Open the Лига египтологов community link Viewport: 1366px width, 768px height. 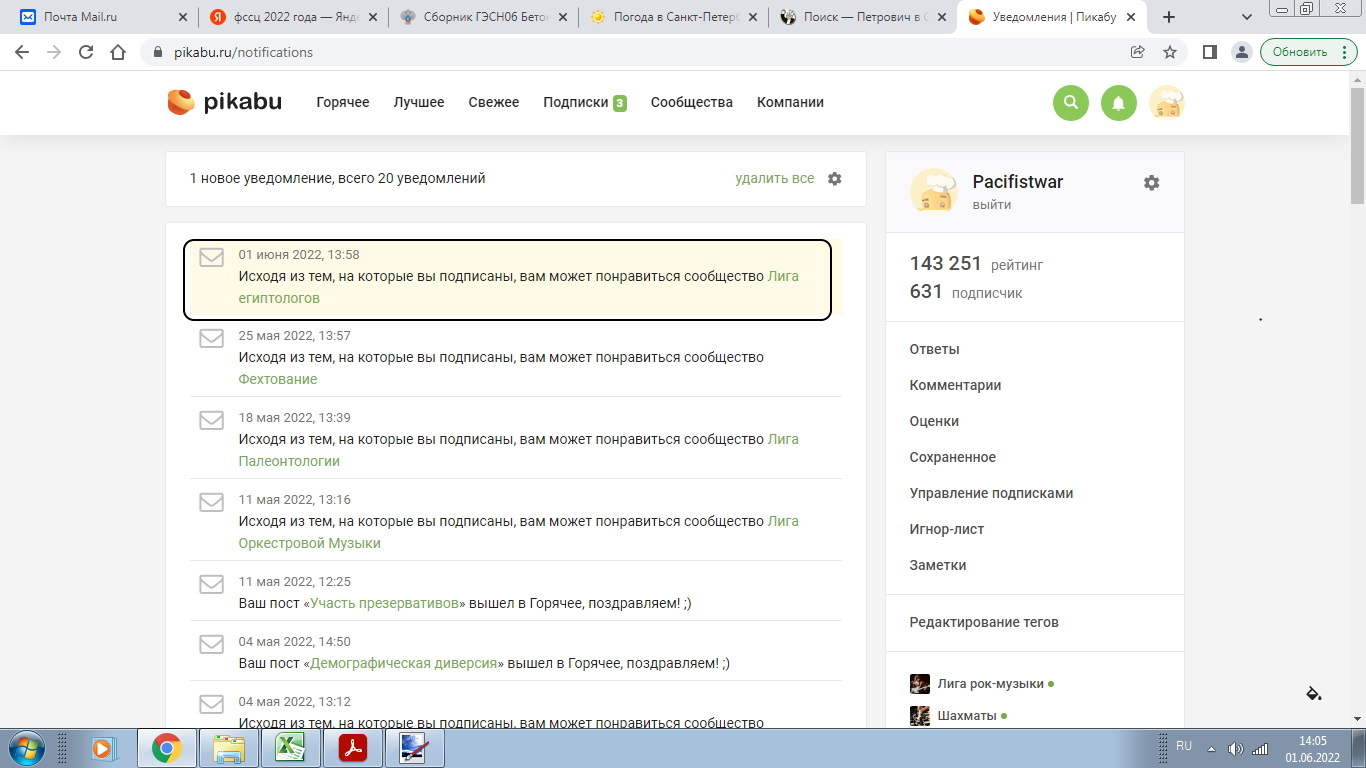(x=518, y=287)
